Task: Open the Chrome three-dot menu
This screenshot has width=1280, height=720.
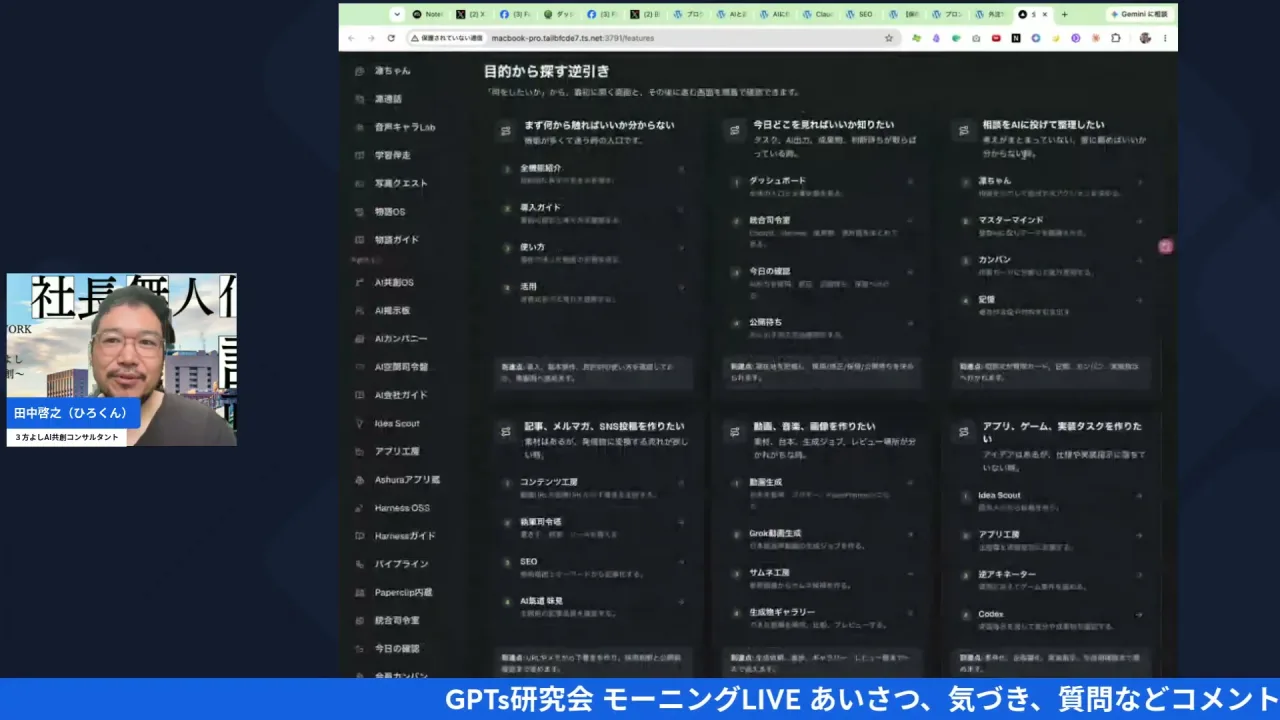Action: (1165, 38)
